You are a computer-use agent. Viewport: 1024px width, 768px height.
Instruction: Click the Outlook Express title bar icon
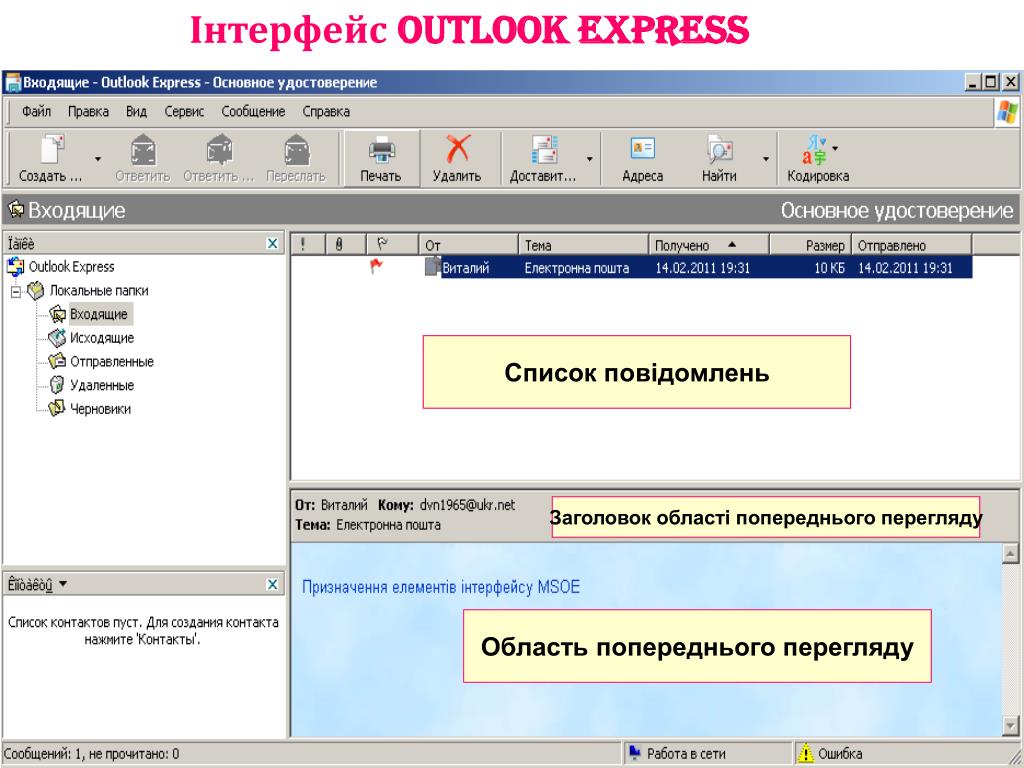click(12, 83)
